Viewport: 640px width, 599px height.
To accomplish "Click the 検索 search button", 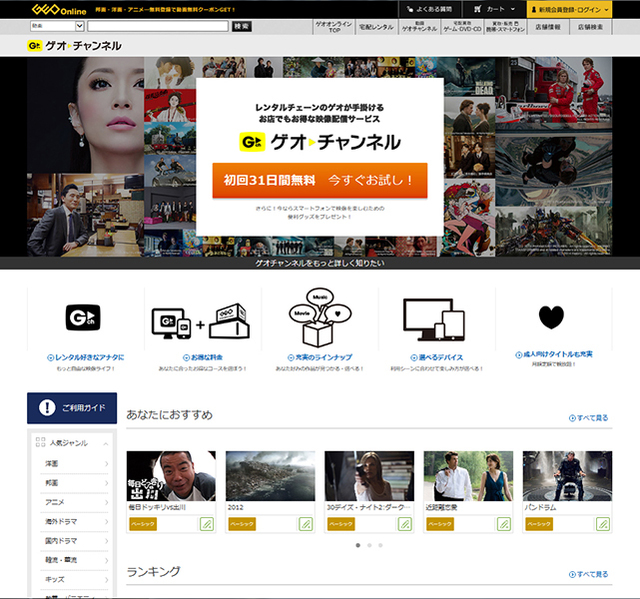I will [x=241, y=26].
